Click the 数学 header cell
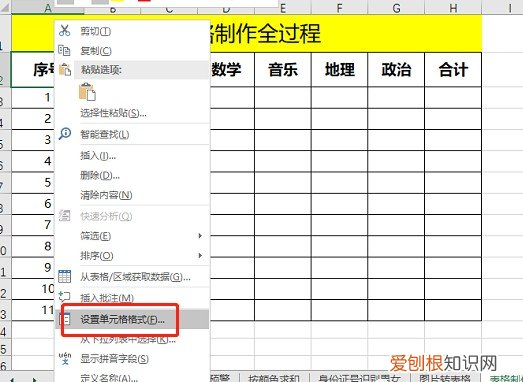523x382 pixels. (232, 69)
